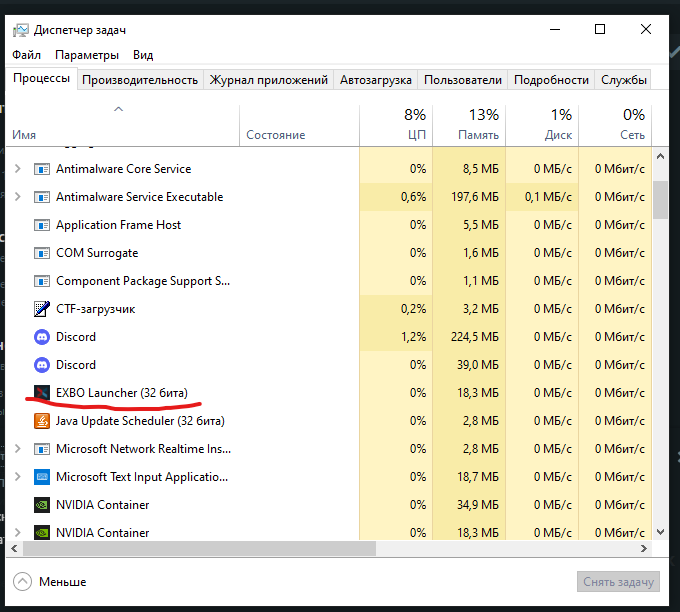The width and height of the screenshot is (680, 612).
Task: Click the 224,5 МБ memory value
Action: 475,337
